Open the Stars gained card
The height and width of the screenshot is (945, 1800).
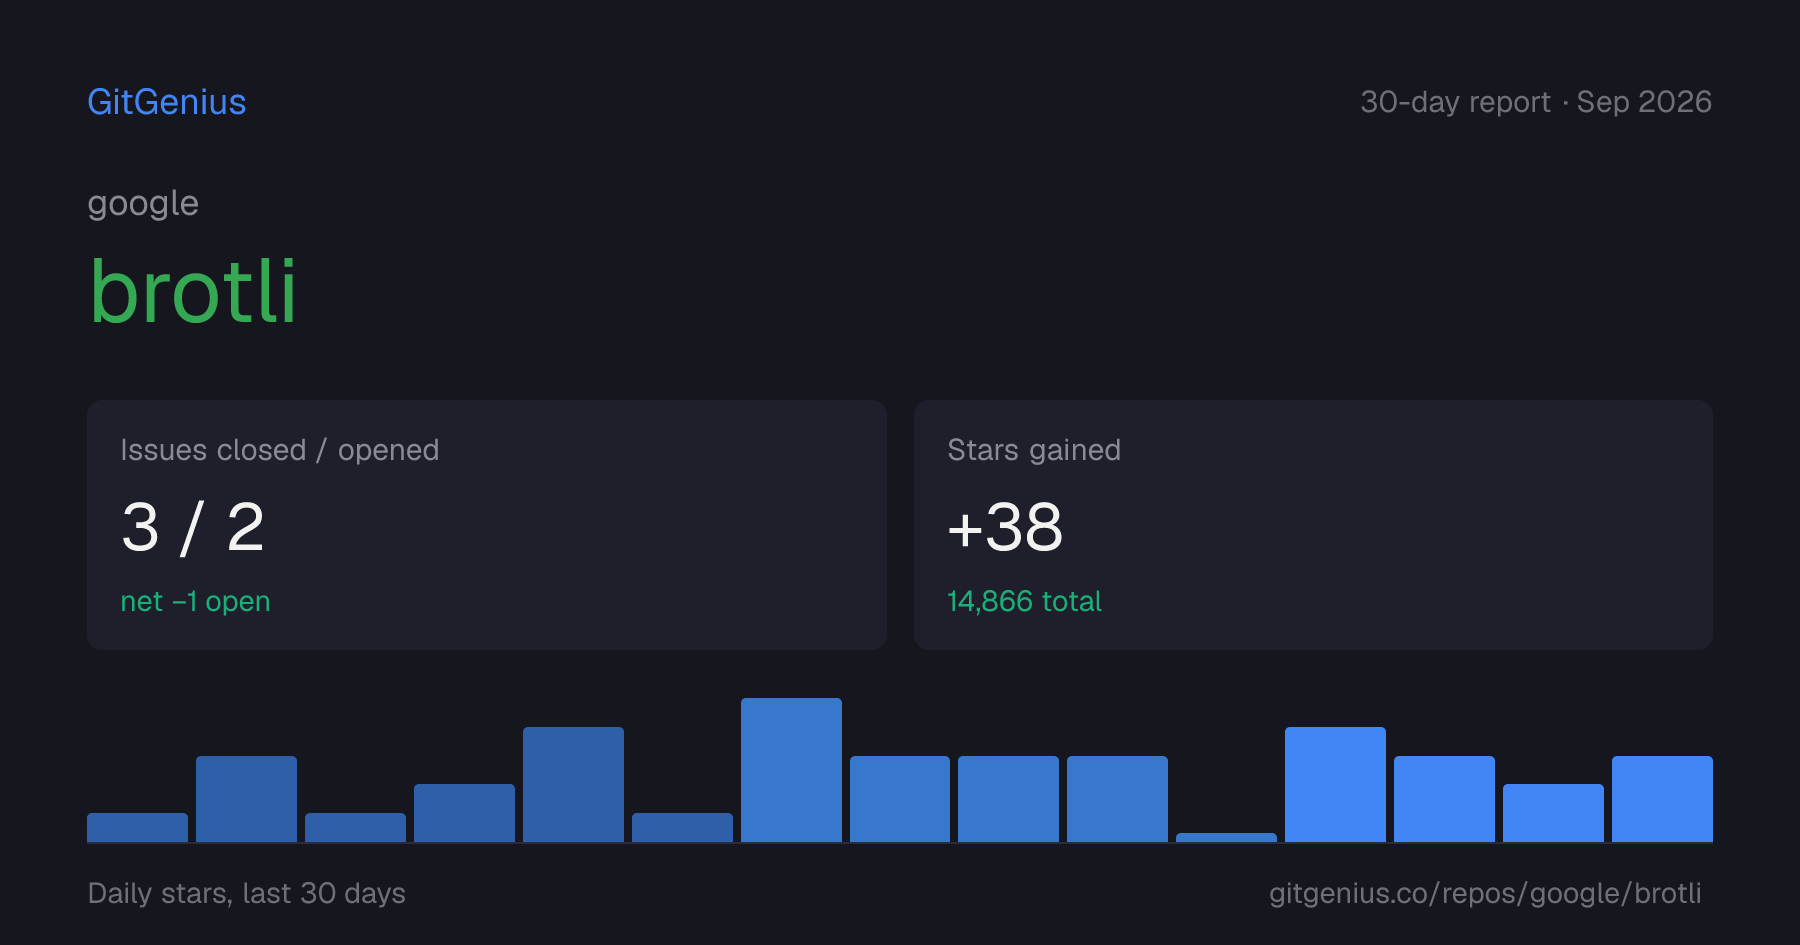[x=1313, y=525]
